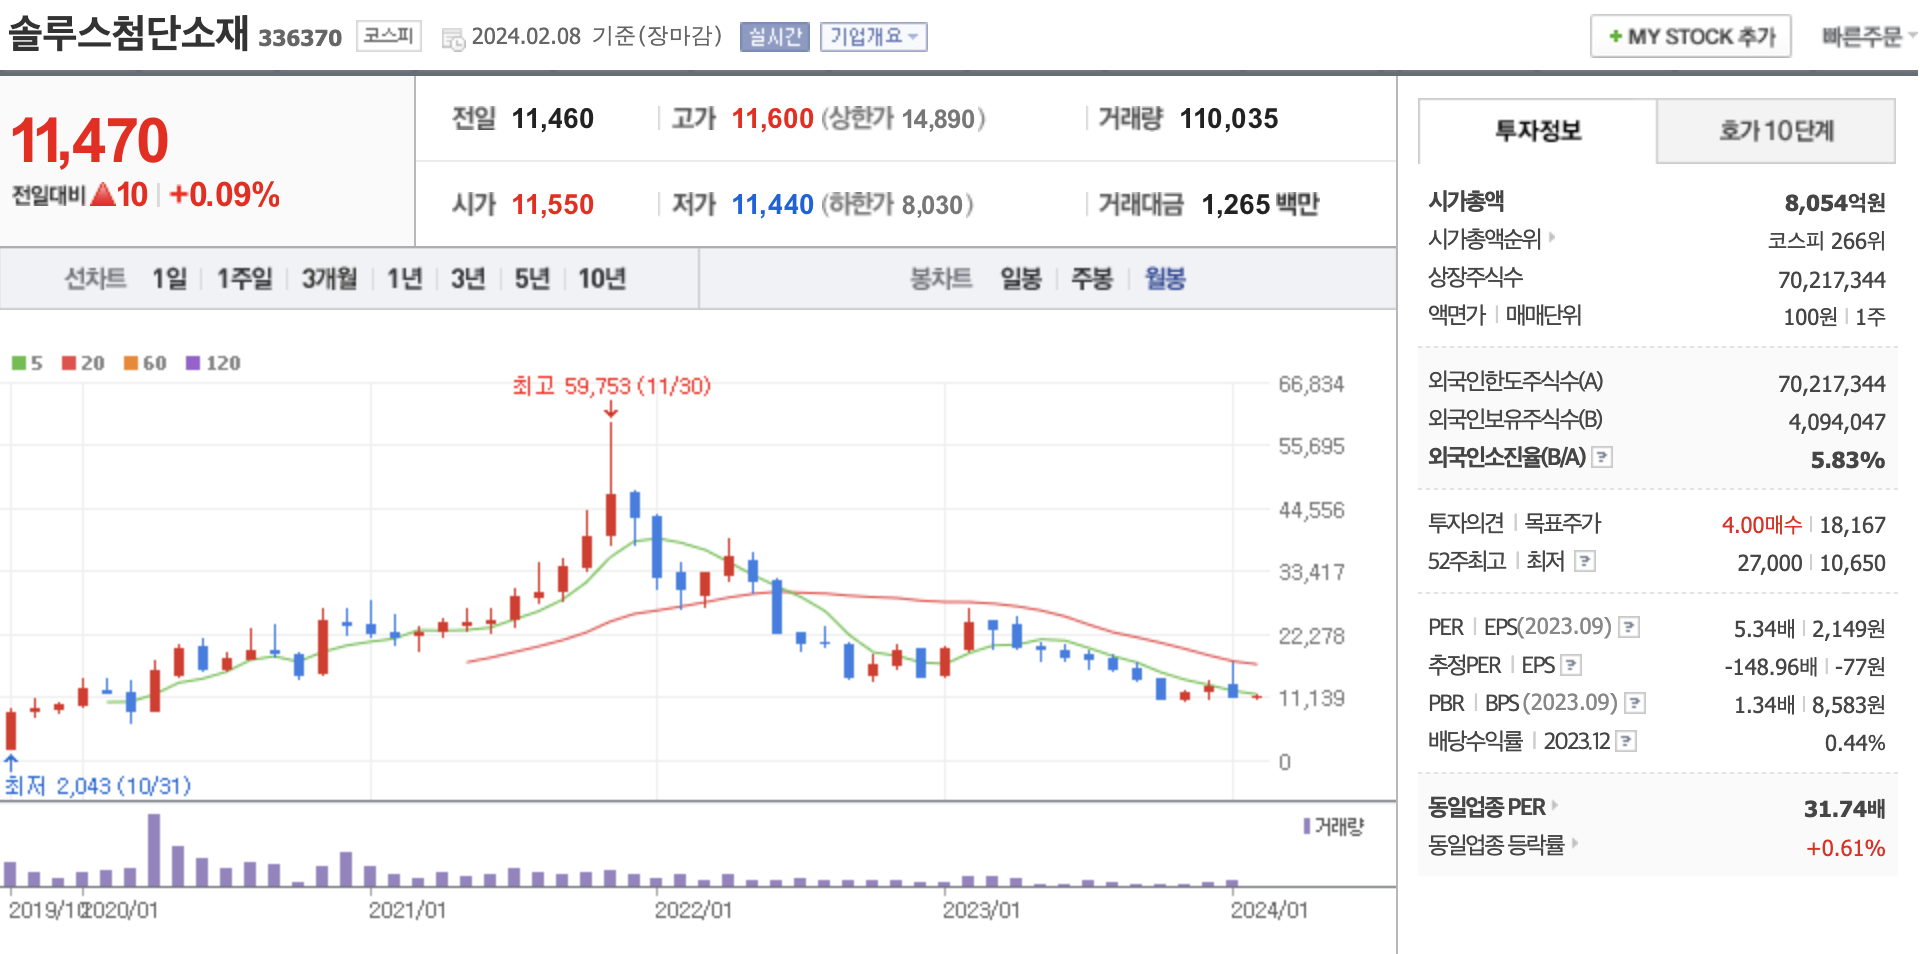Show the 월봉 monthly candle chart
Screen dimensions: 1920x954
point(1165,278)
